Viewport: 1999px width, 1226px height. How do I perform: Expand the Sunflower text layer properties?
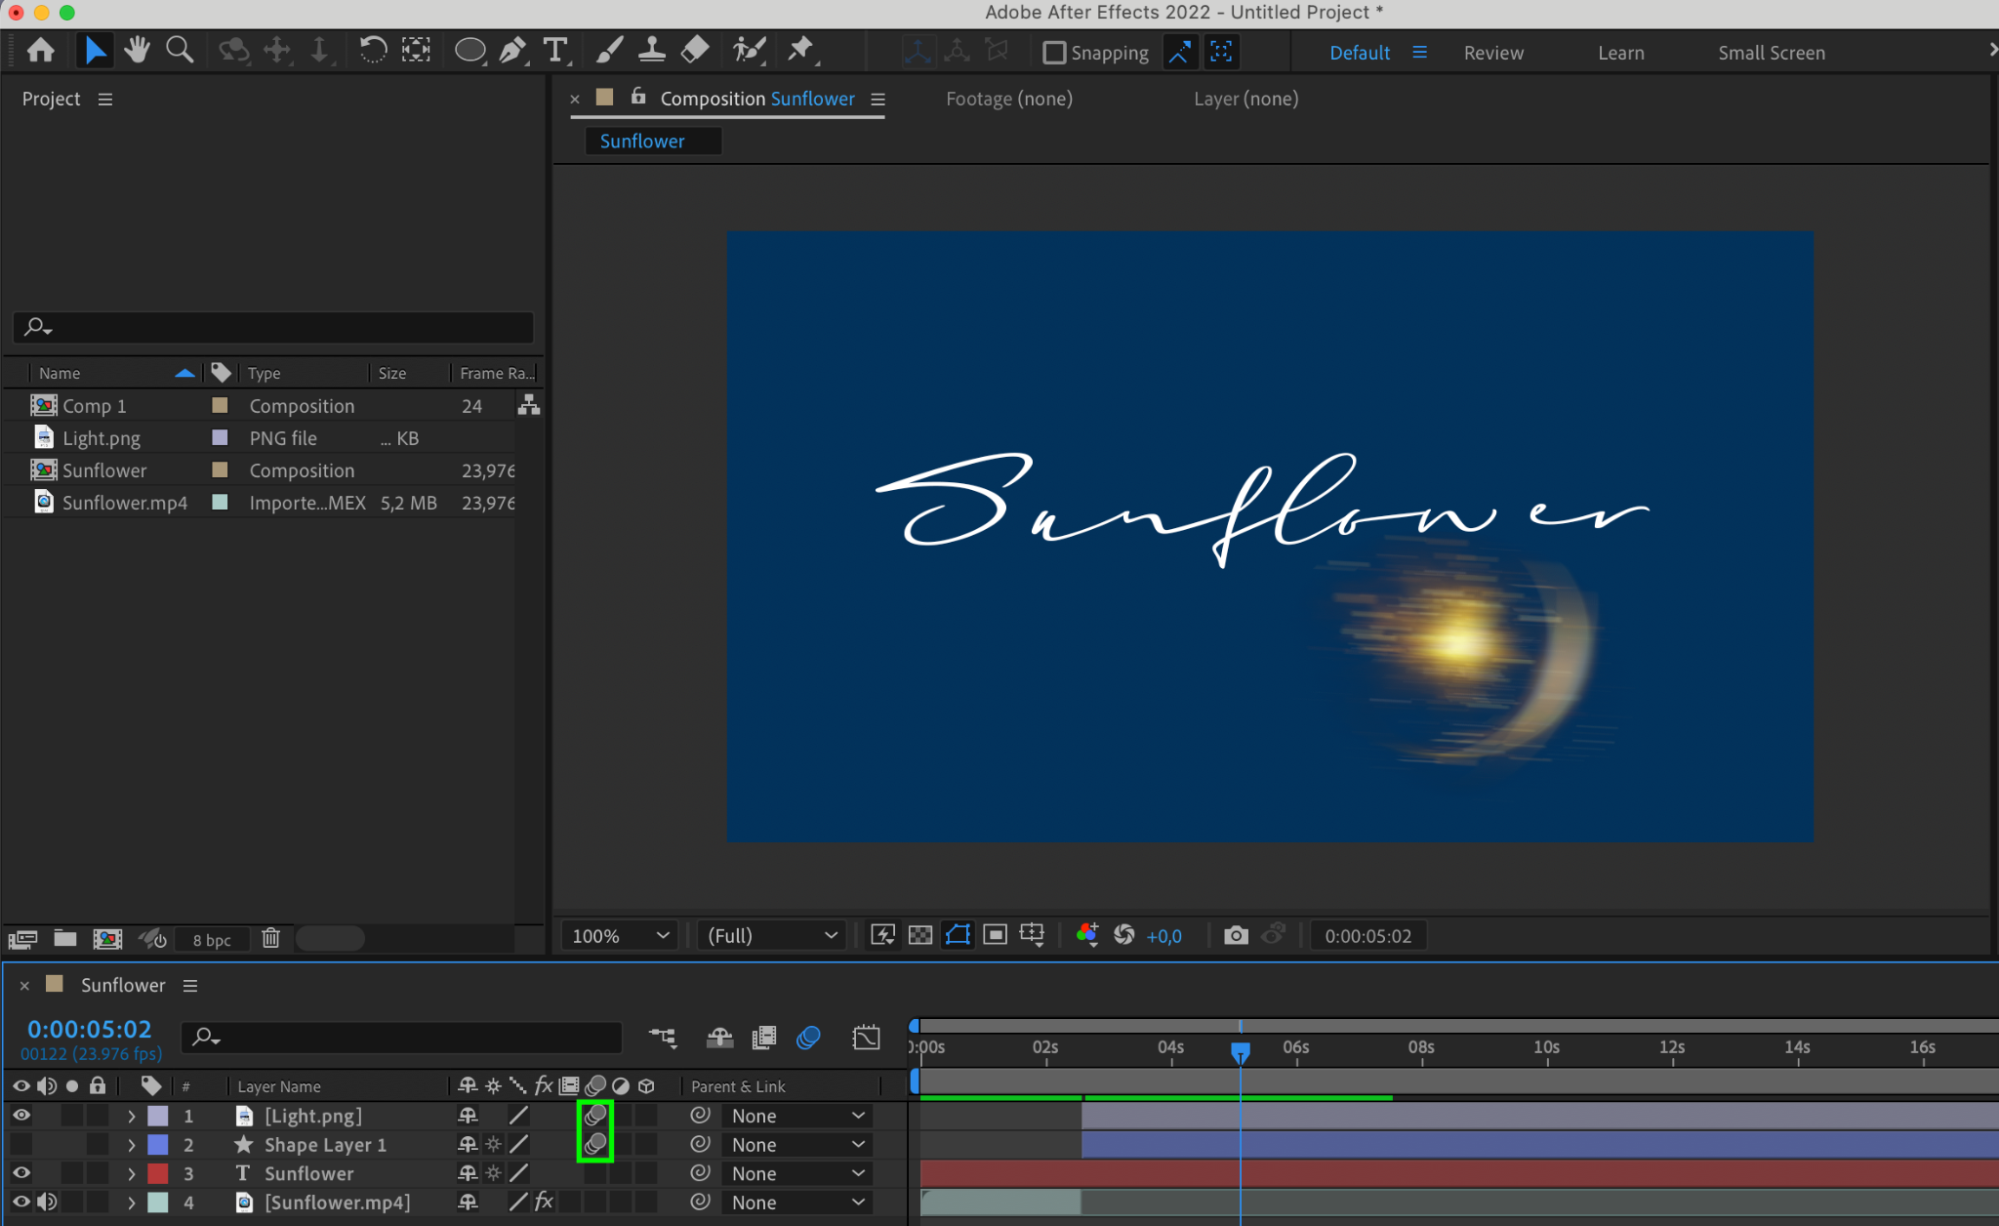(x=131, y=1173)
